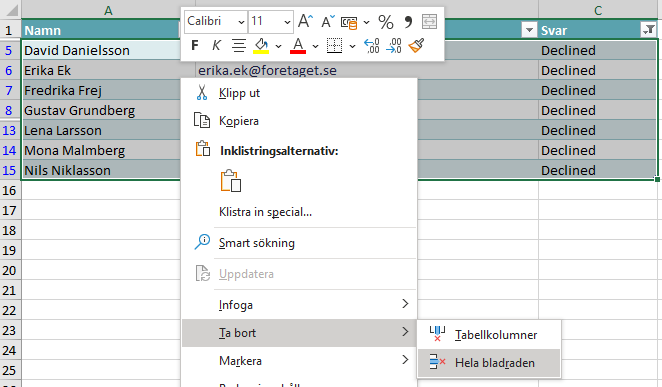Click the format painter brush icon
Image resolution: width=662 pixels, height=387 pixels.
[x=416, y=45]
